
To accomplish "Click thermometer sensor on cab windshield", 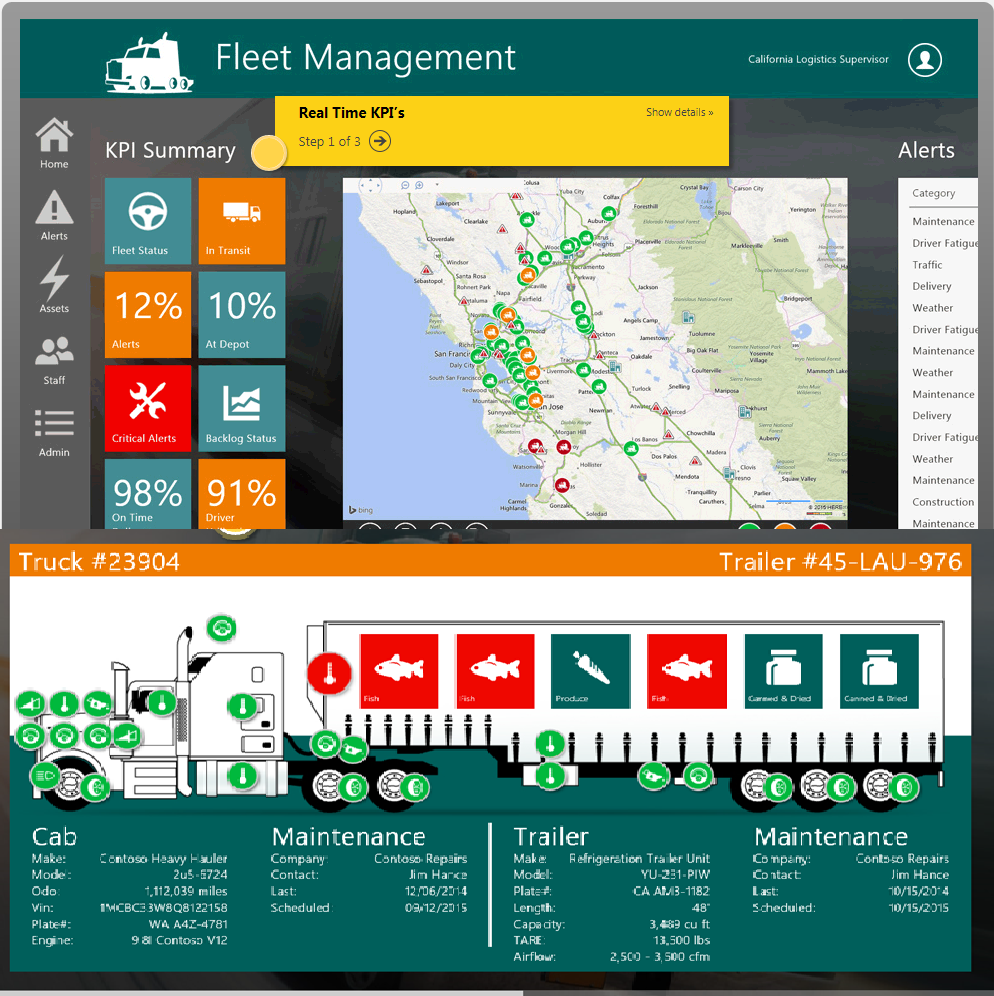I will coord(162,703).
